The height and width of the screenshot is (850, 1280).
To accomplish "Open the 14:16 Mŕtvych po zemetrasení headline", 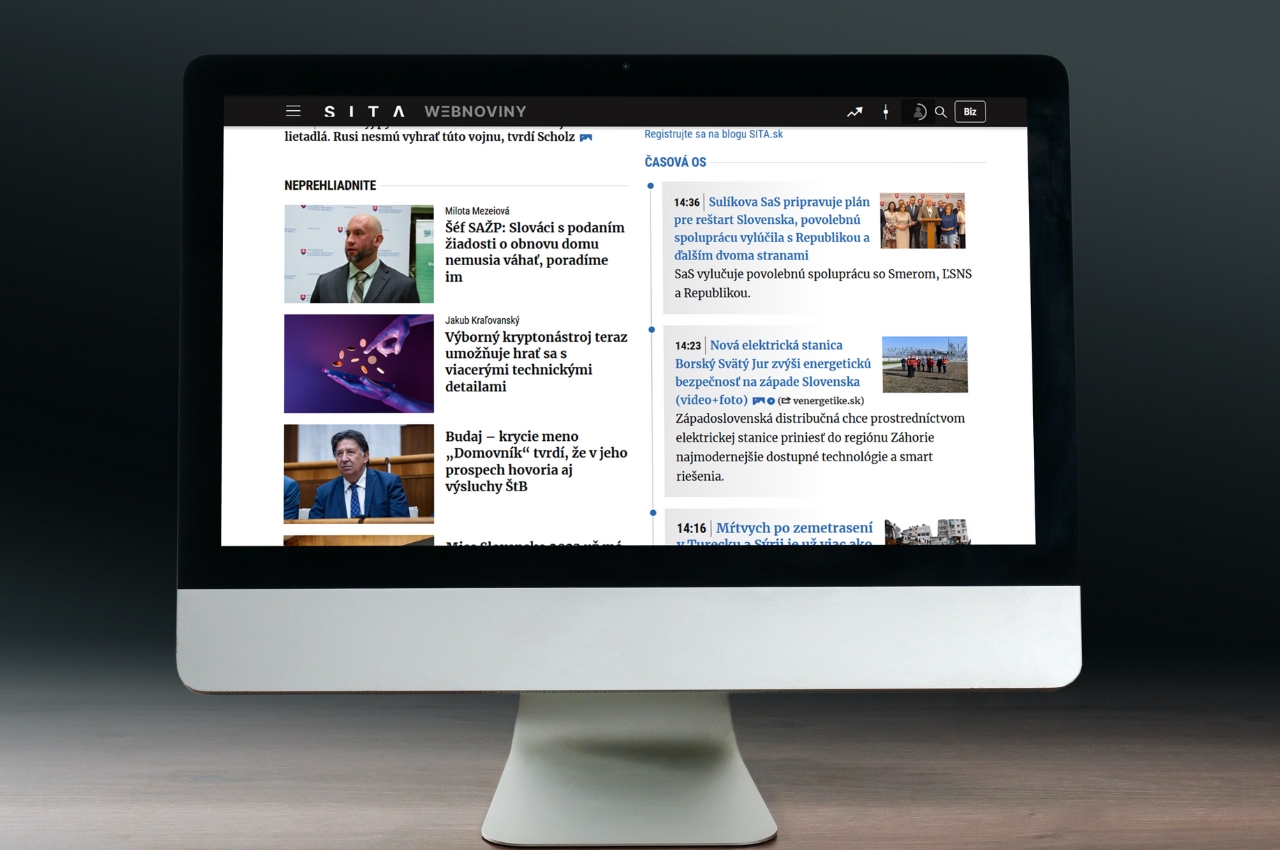I will tap(775, 535).
